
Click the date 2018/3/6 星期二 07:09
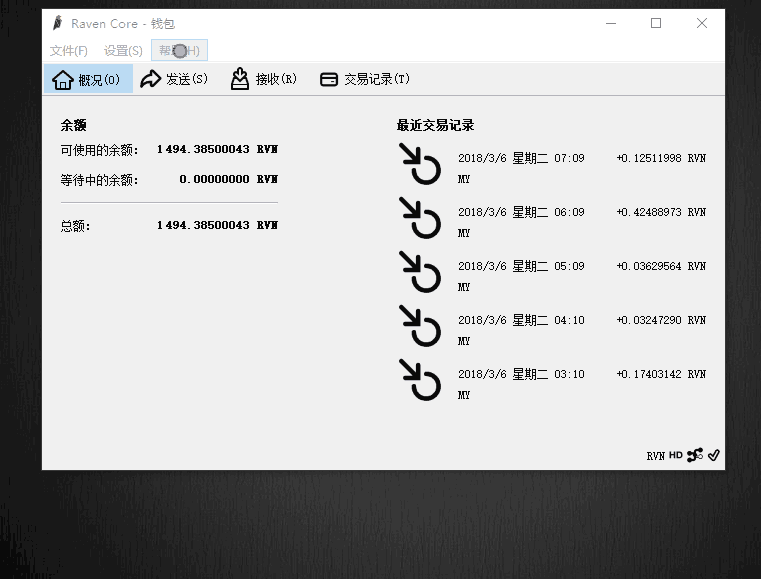(x=521, y=158)
